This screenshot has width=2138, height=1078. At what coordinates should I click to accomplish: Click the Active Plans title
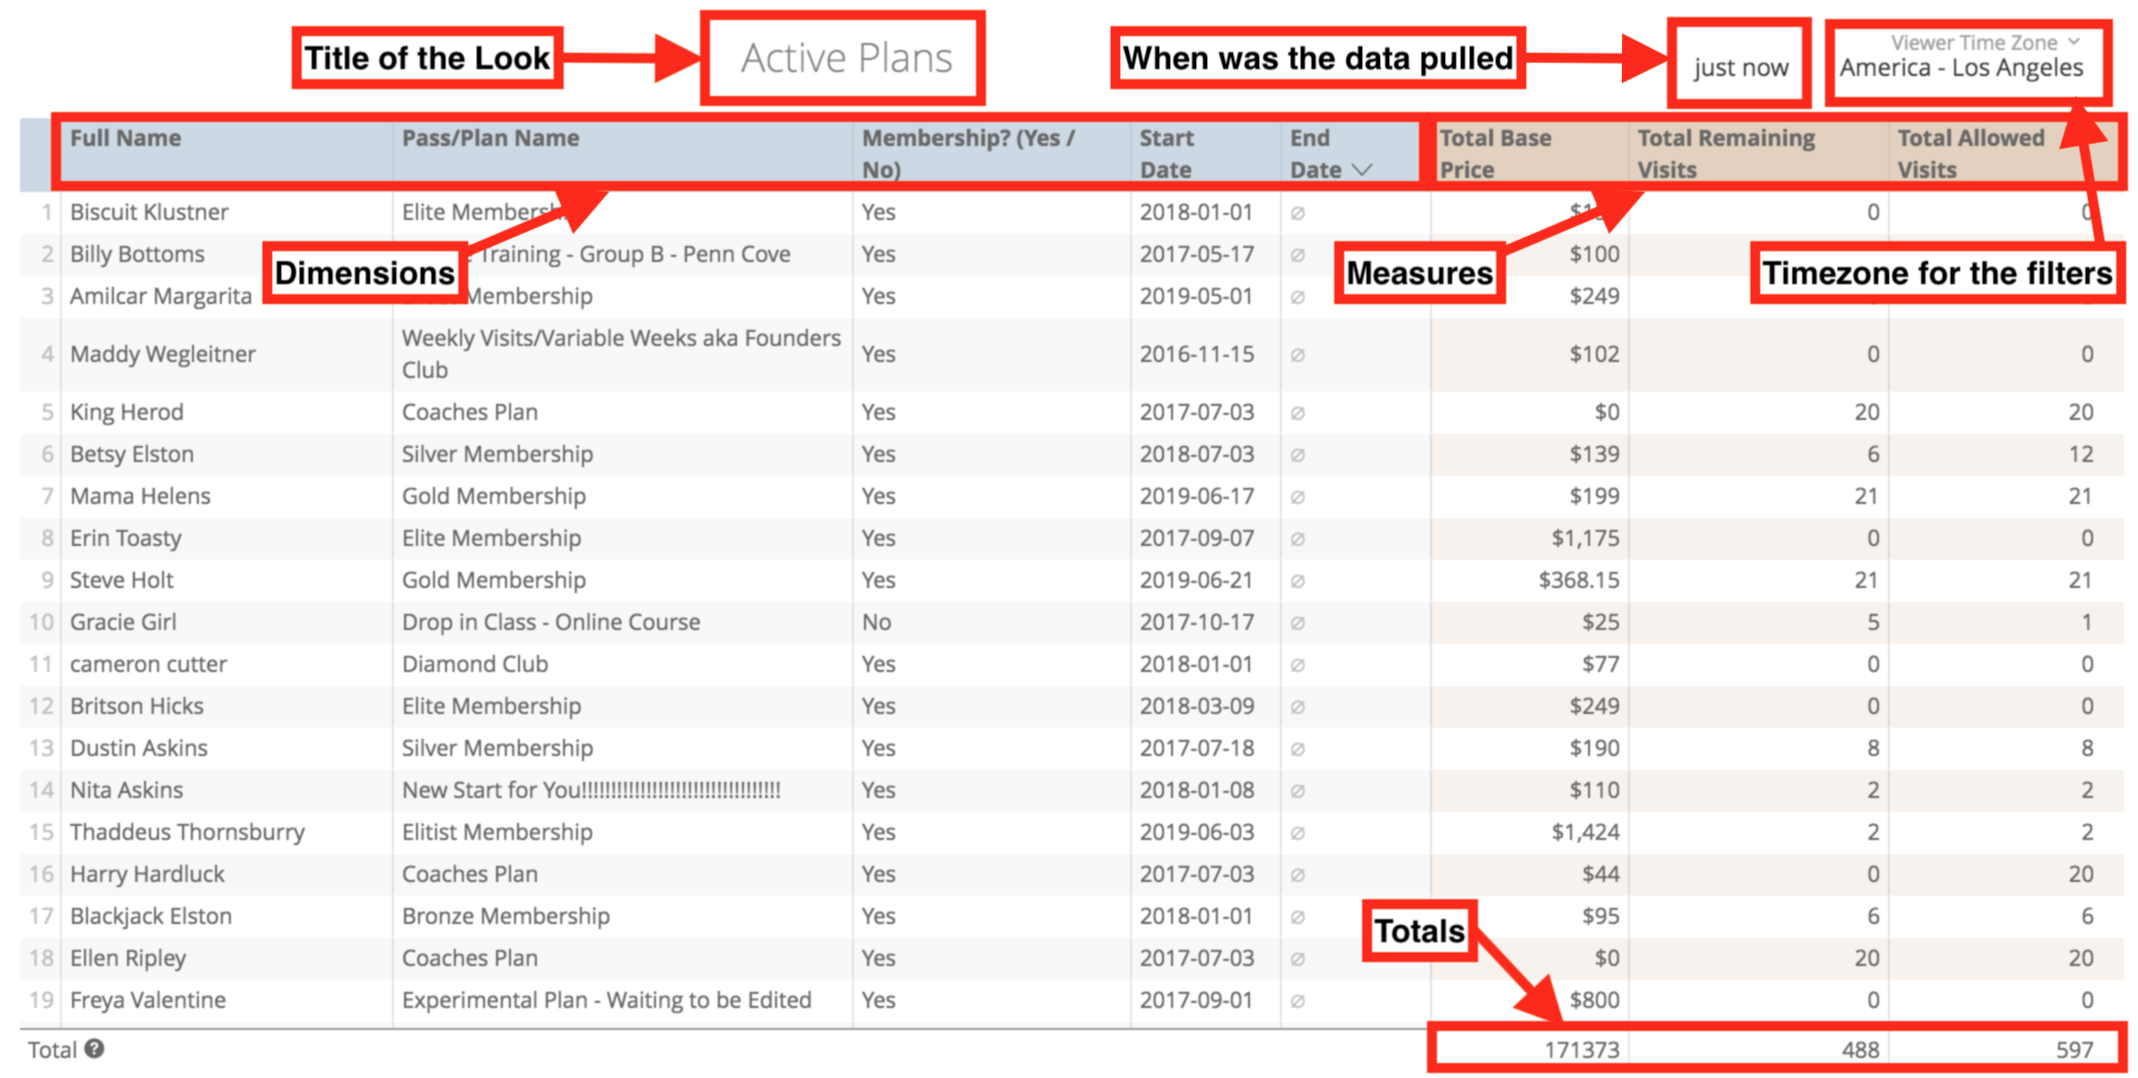pos(846,58)
